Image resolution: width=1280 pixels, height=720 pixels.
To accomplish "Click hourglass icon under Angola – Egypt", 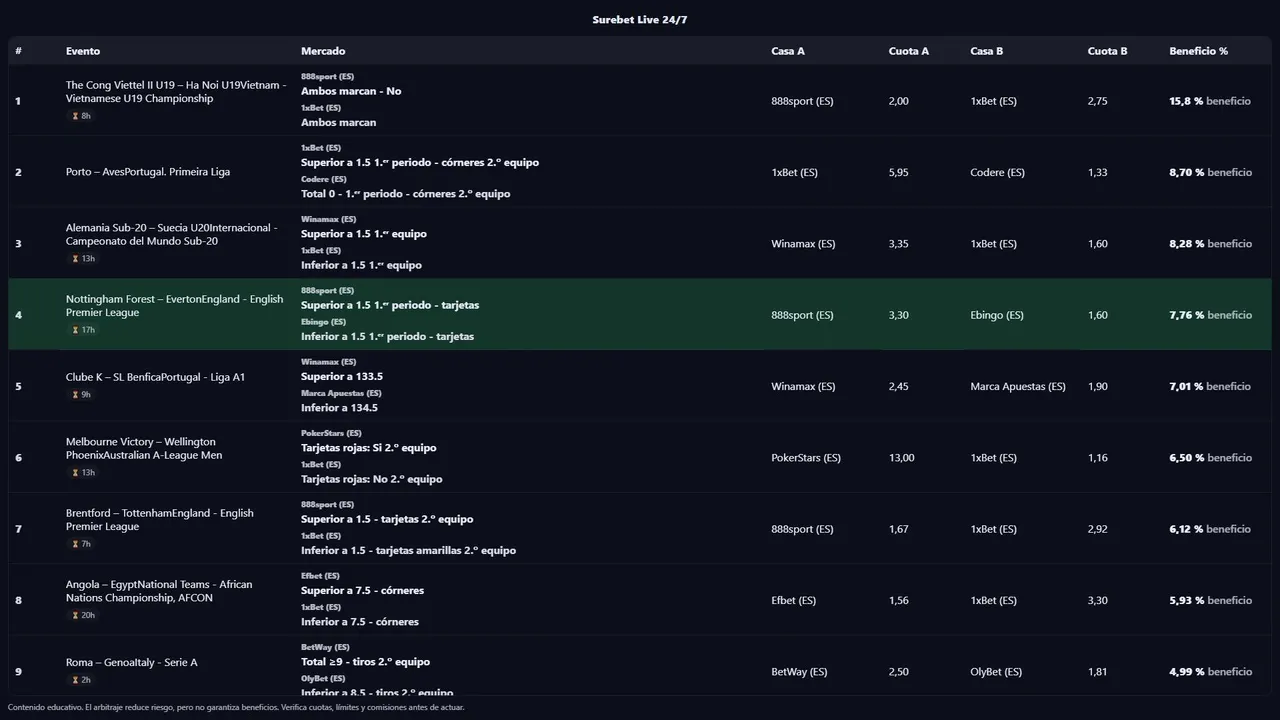I will pos(75,616).
